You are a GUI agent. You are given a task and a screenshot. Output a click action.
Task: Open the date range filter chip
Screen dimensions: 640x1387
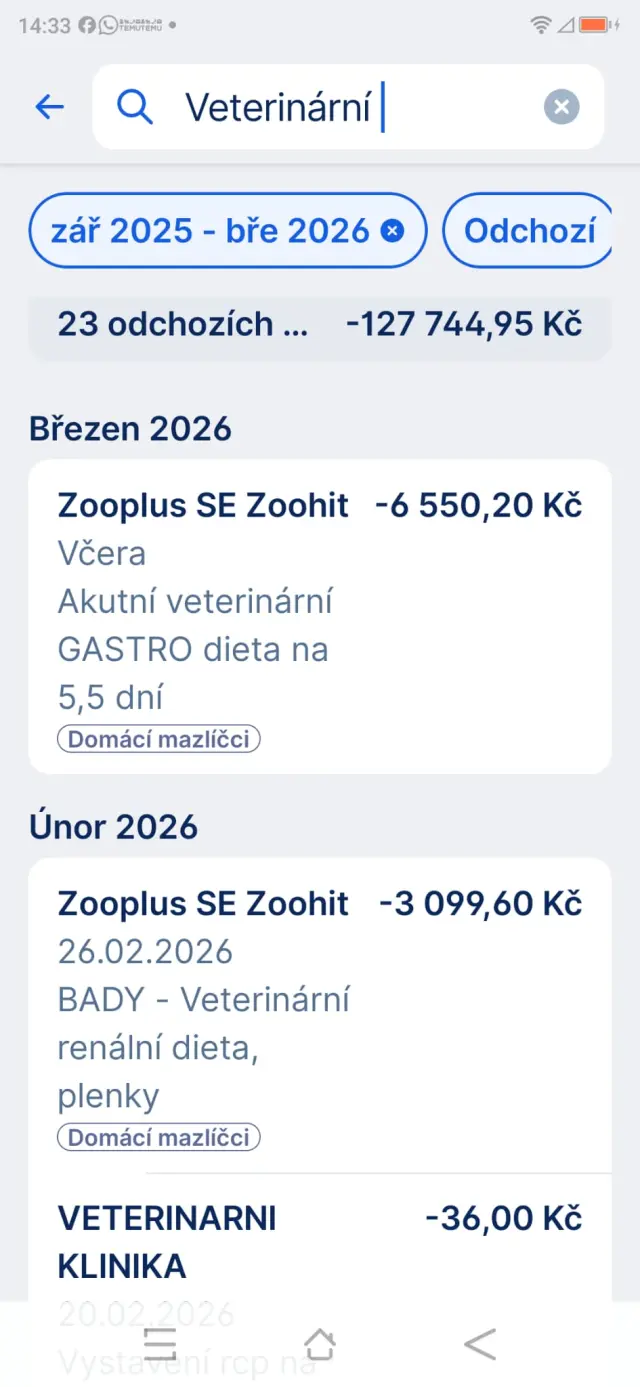click(x=210, y=231)
